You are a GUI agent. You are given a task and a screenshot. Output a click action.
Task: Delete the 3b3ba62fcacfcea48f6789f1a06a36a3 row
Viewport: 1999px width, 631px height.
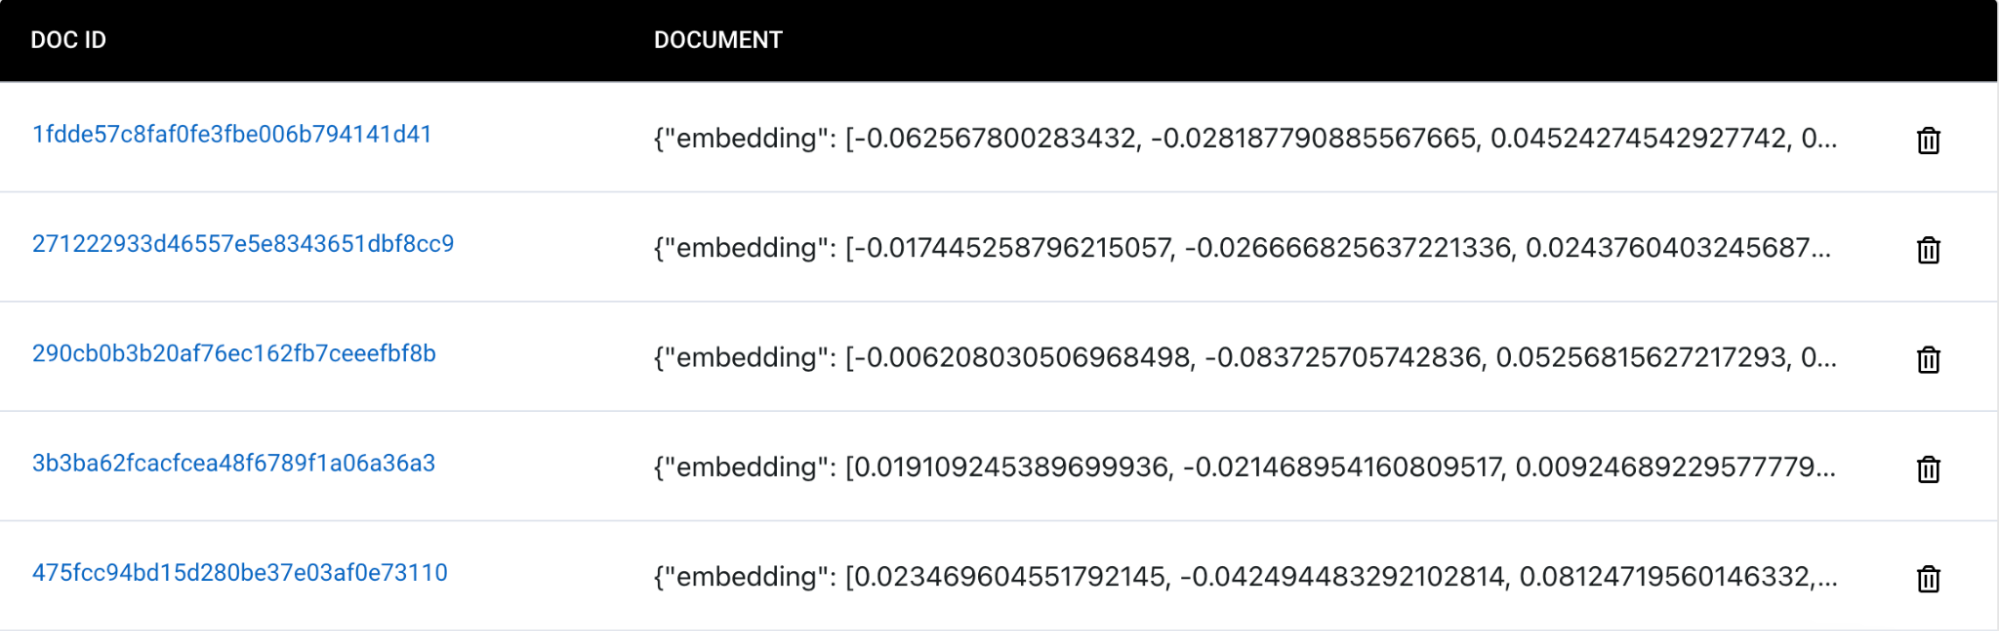[x=1928, y=470]
